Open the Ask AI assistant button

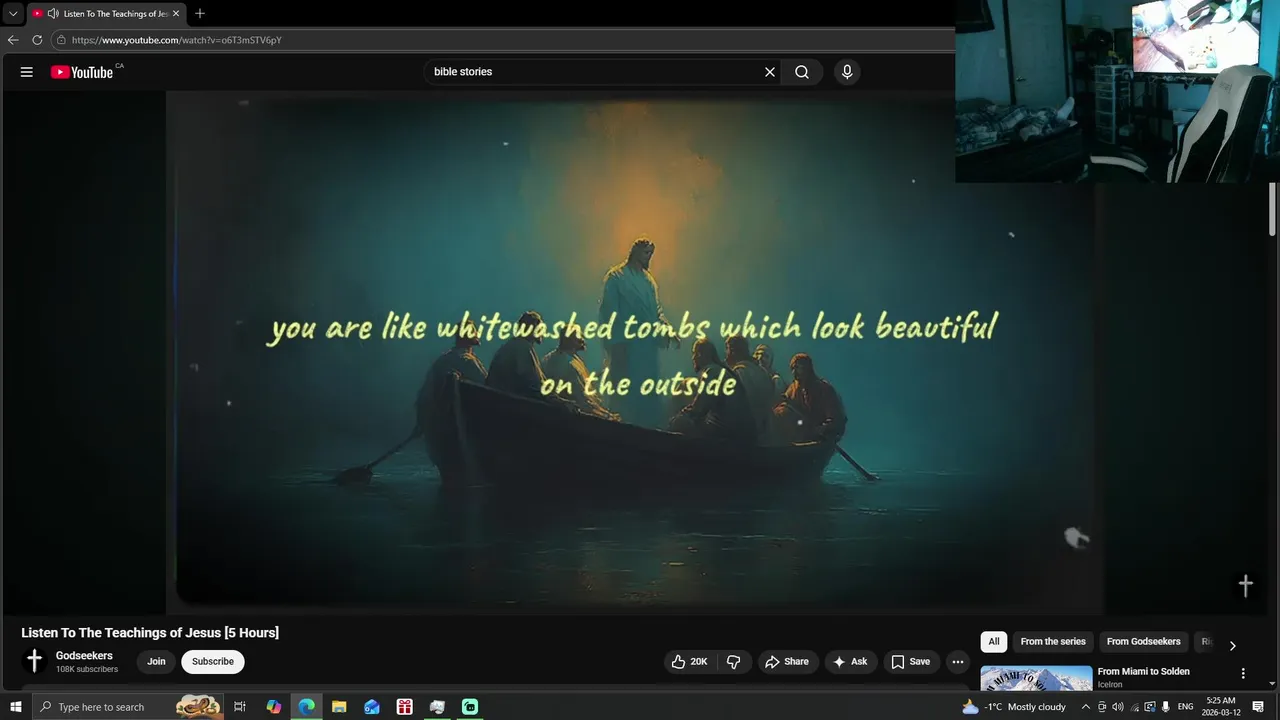[850, 662]
